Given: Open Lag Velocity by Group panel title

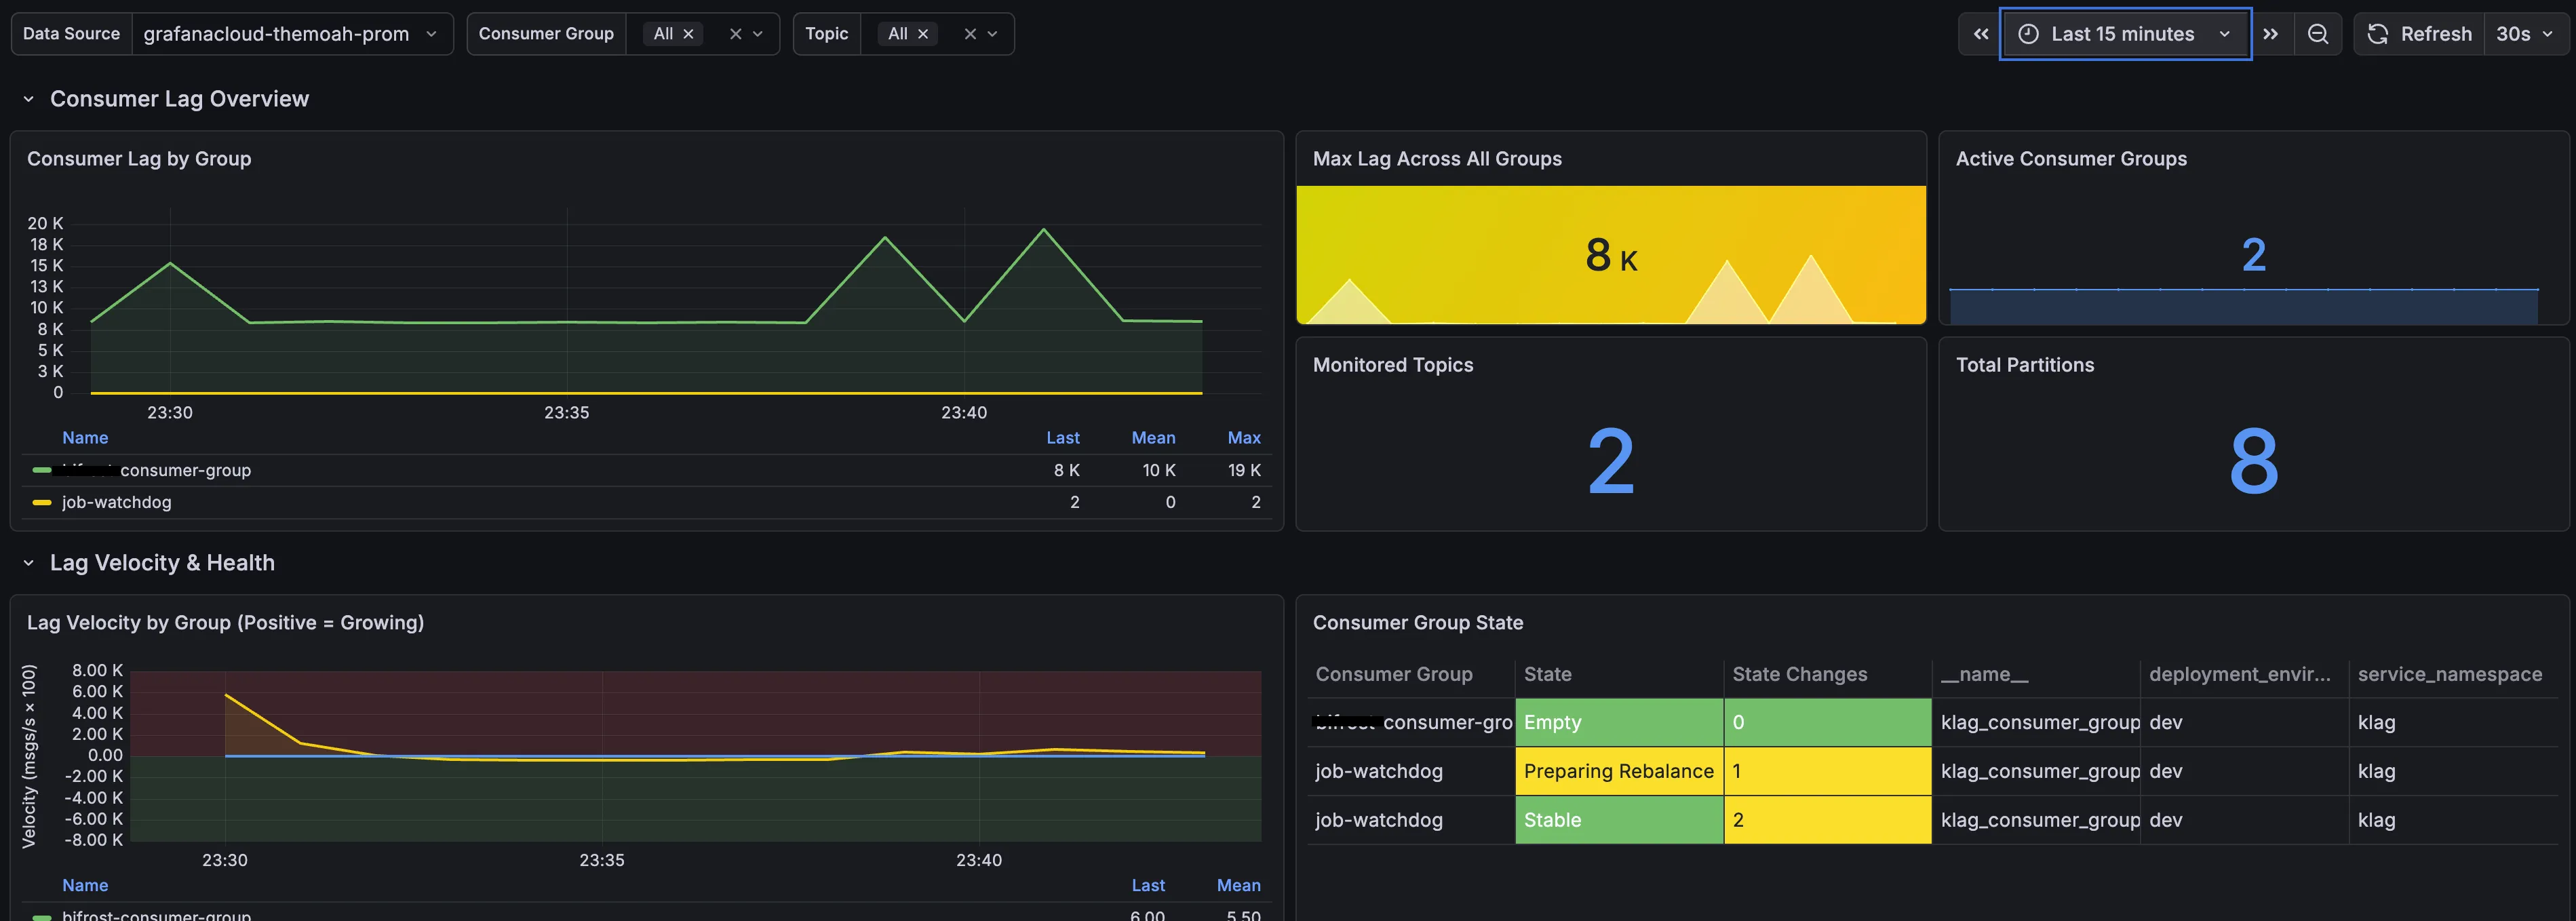Looking at the screenshot, I should [225, 623].
